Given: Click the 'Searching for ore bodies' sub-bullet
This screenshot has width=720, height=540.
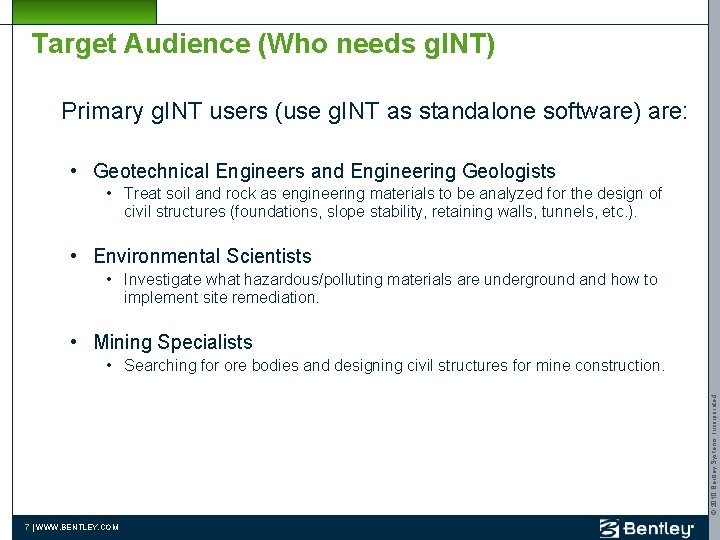Looking at the screenshot, I should 394,366.
